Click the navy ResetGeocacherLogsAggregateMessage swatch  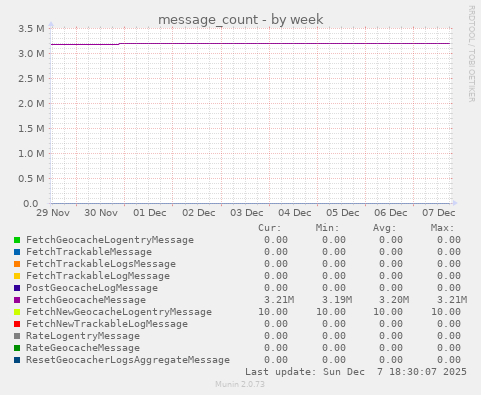click(x=17, y=360)
